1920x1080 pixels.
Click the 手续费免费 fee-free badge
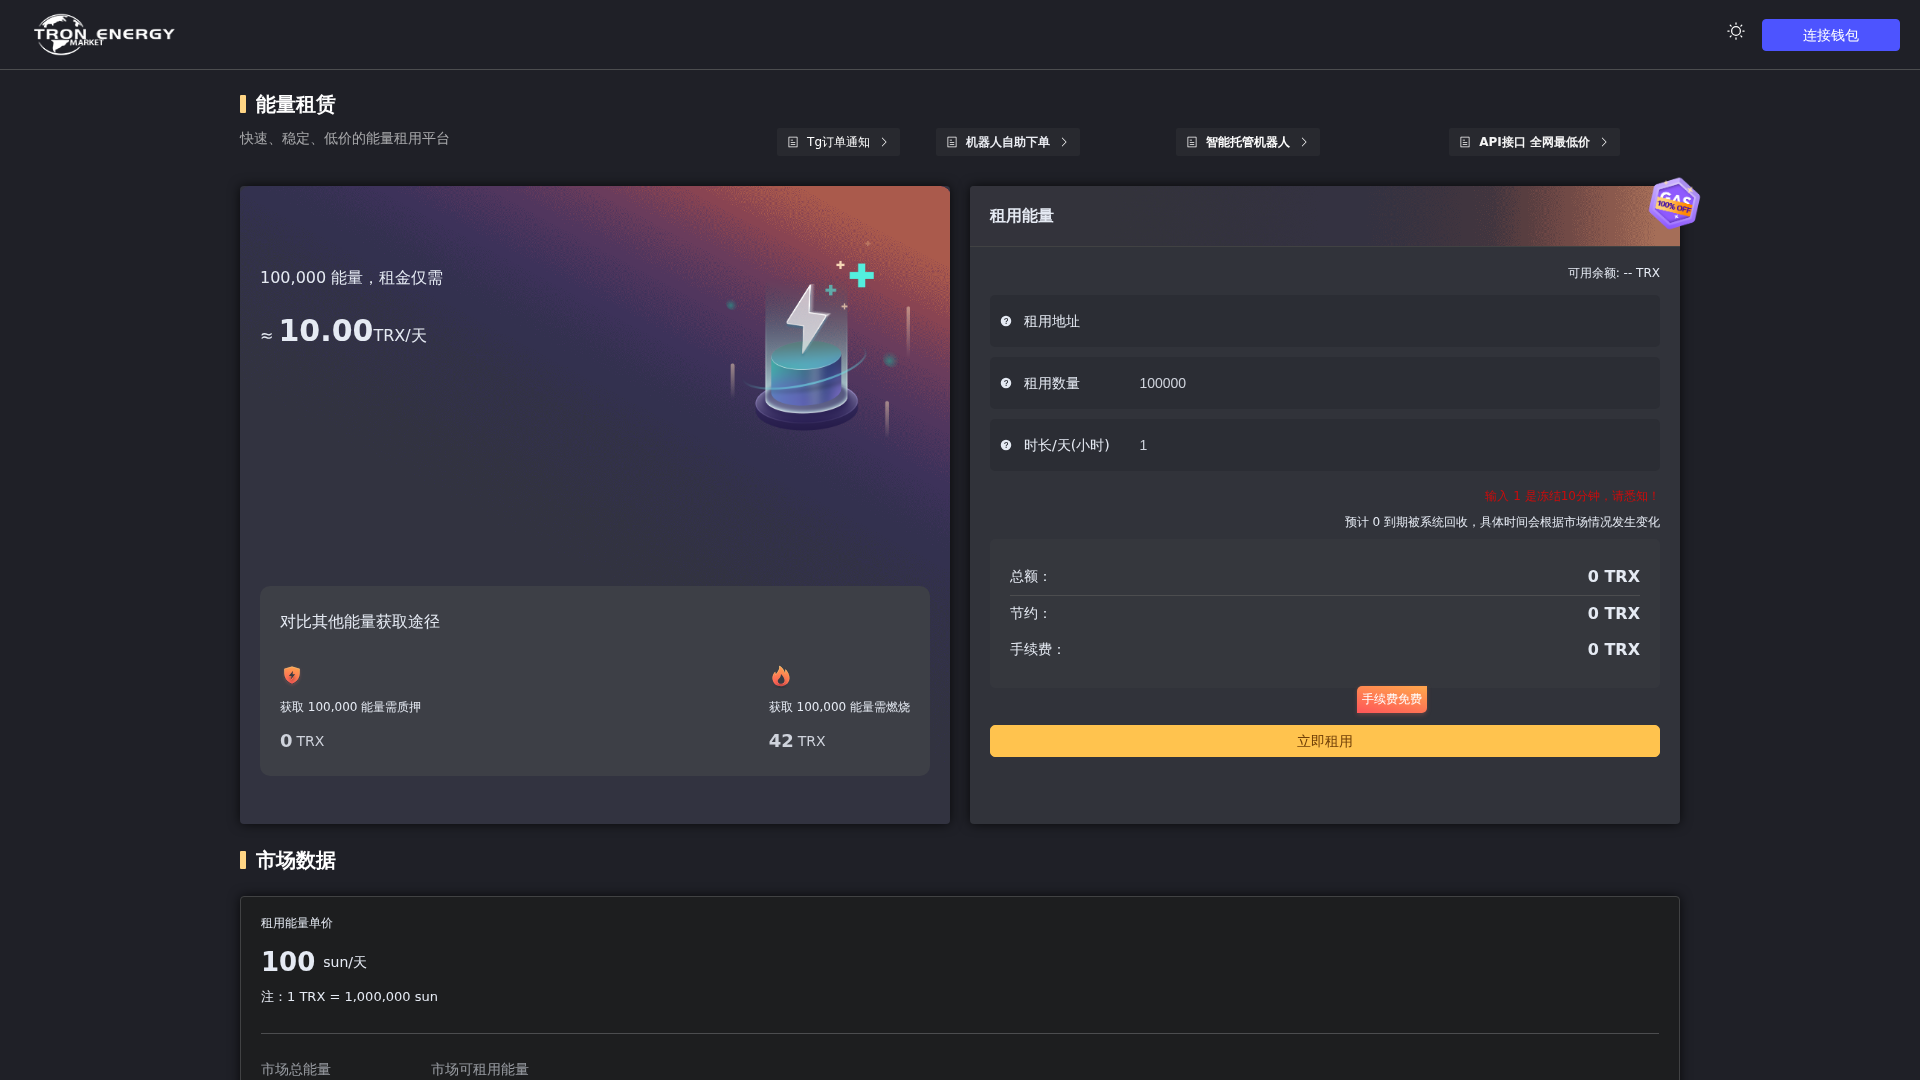[x=1392, y=699]
